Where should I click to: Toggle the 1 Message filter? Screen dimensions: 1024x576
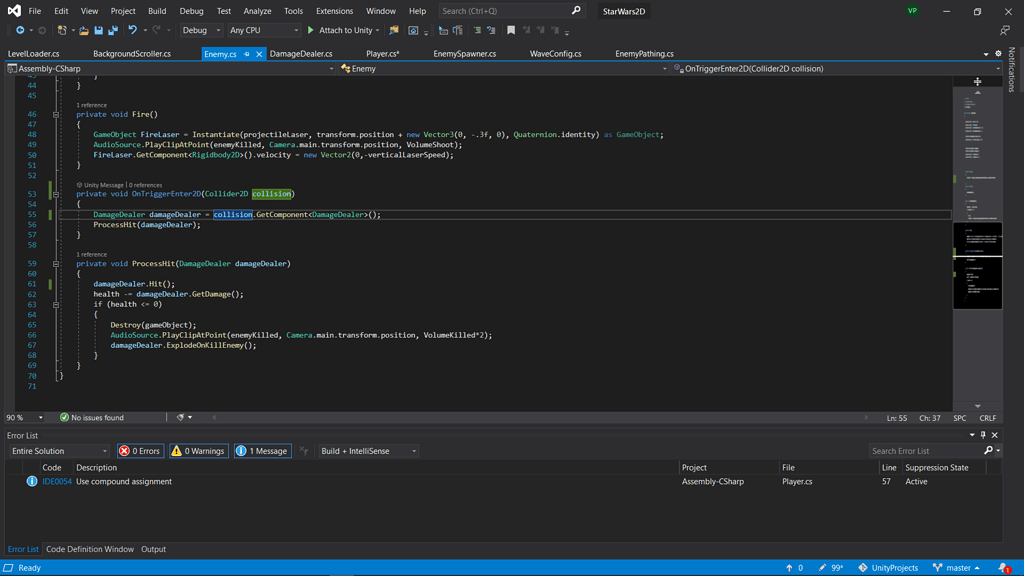263,451
